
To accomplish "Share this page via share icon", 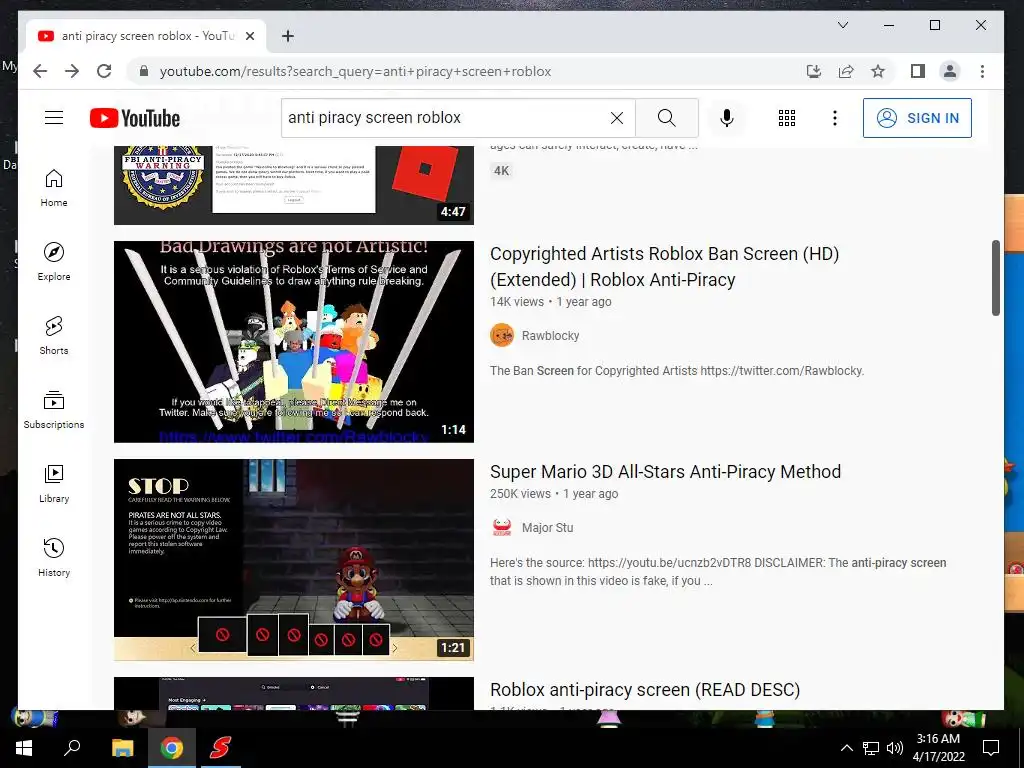I will click(846, 71).
